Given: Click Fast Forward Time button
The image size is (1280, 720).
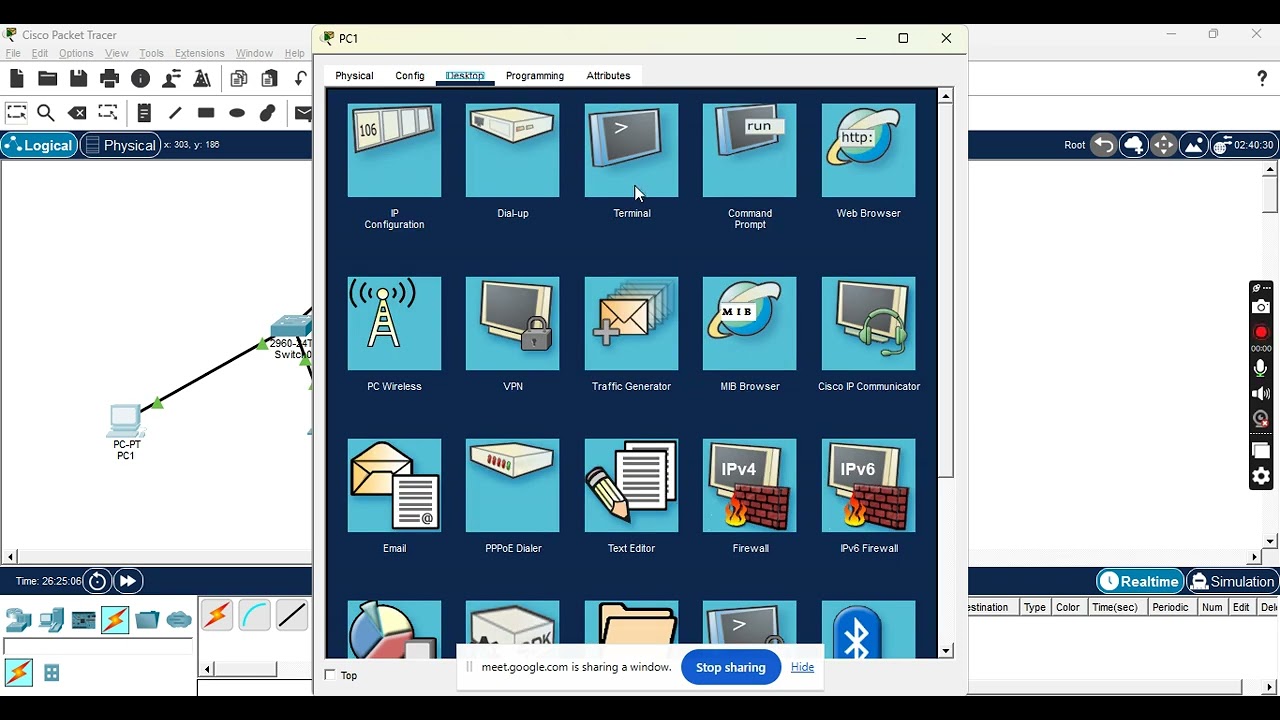Looking at the screenshot, I should pyautogui.click(x=128, y=581).
